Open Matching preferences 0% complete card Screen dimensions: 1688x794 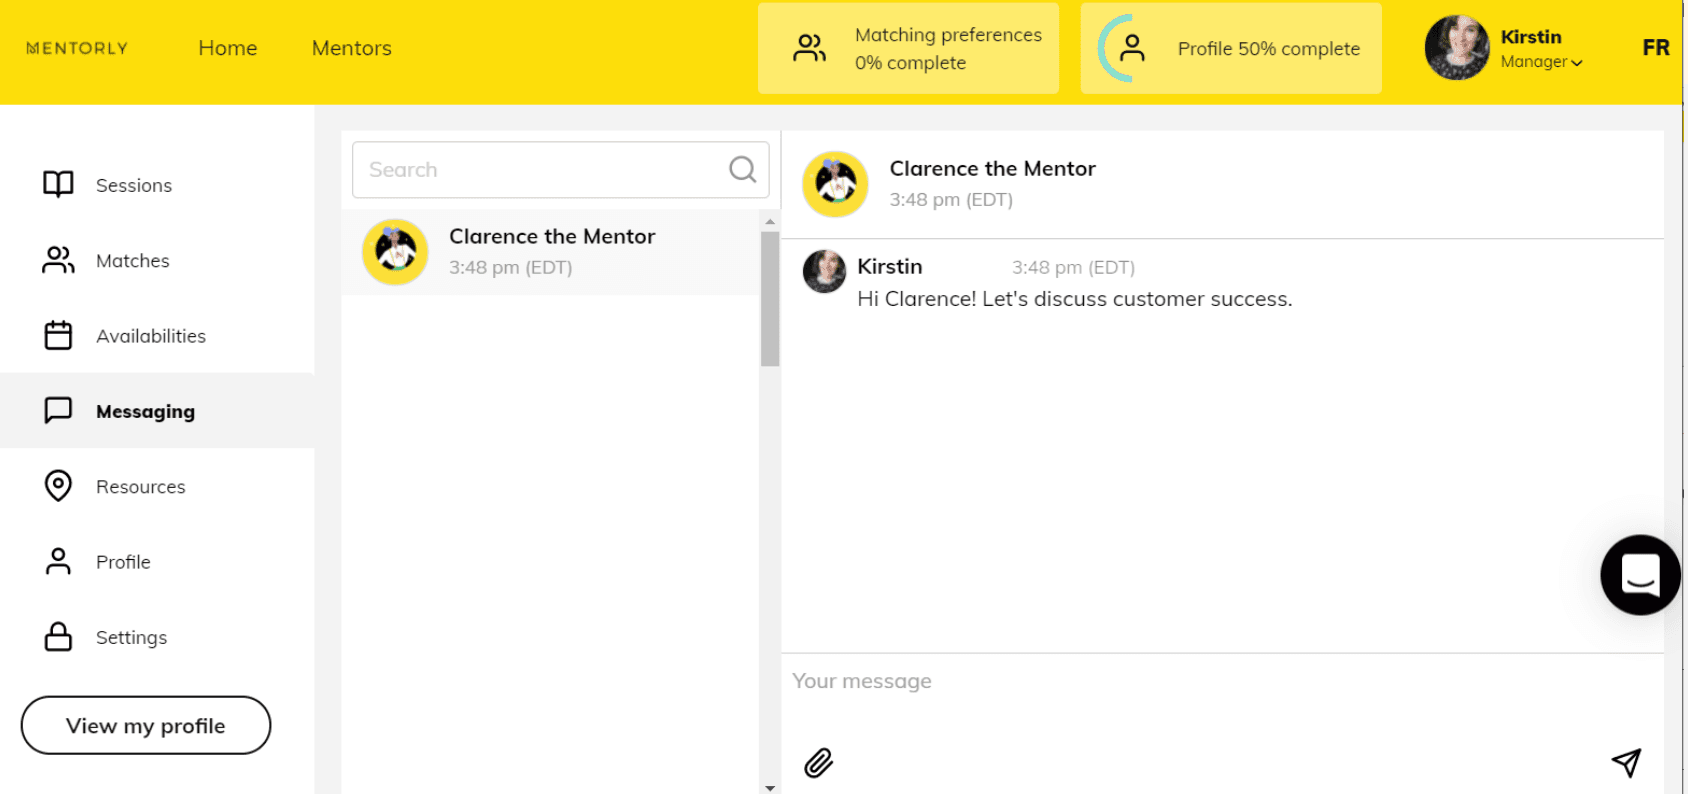click(x=908, y=48)
